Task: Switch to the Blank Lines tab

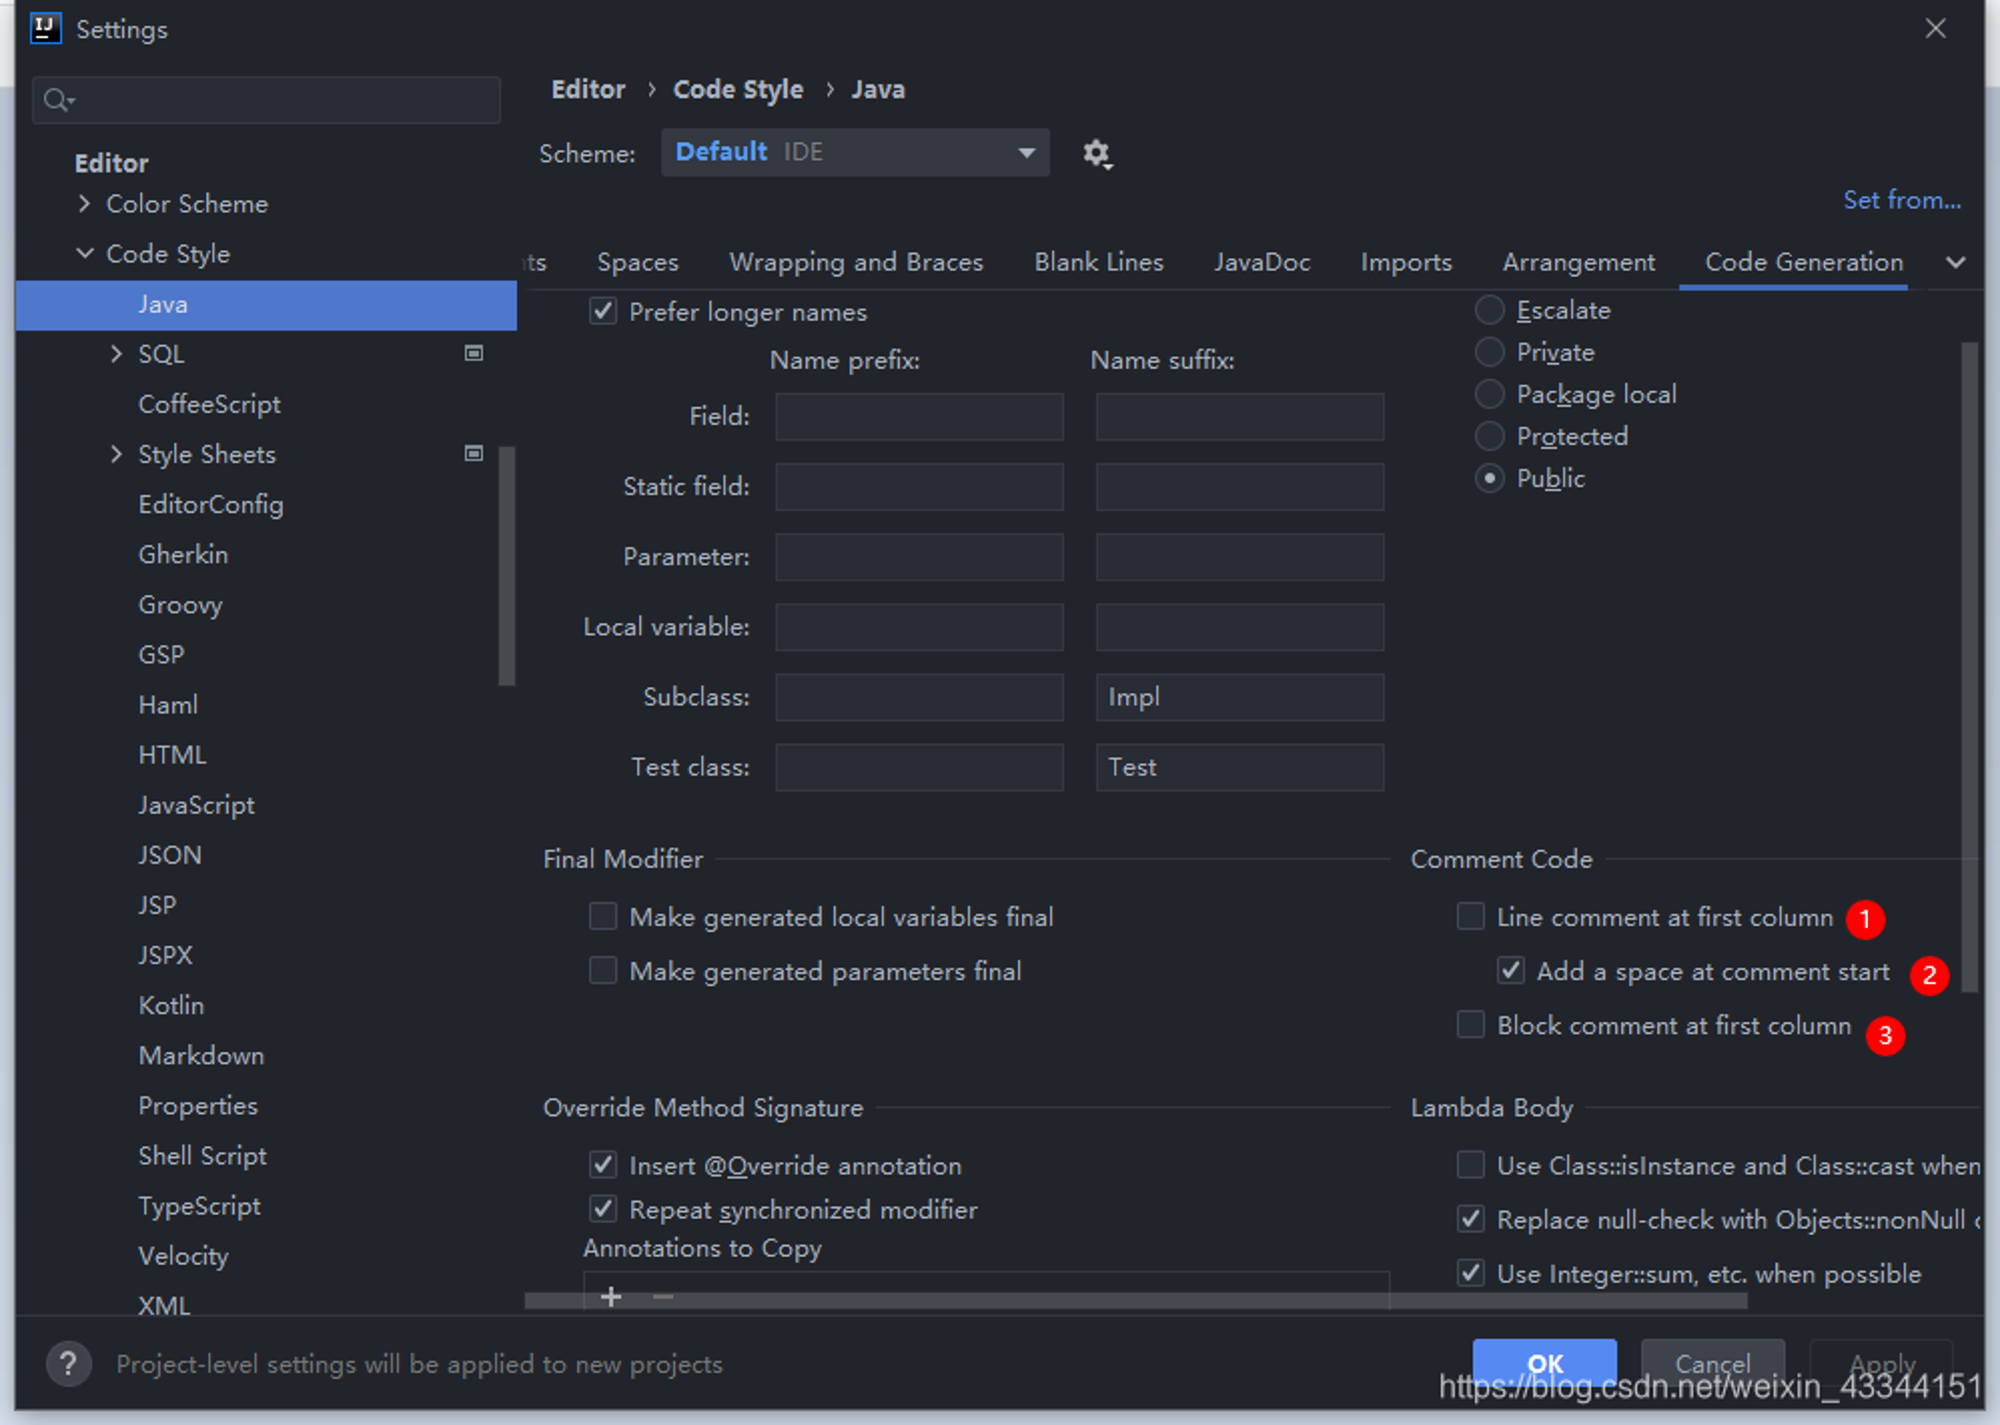Action: click(x=1099, y=262)
